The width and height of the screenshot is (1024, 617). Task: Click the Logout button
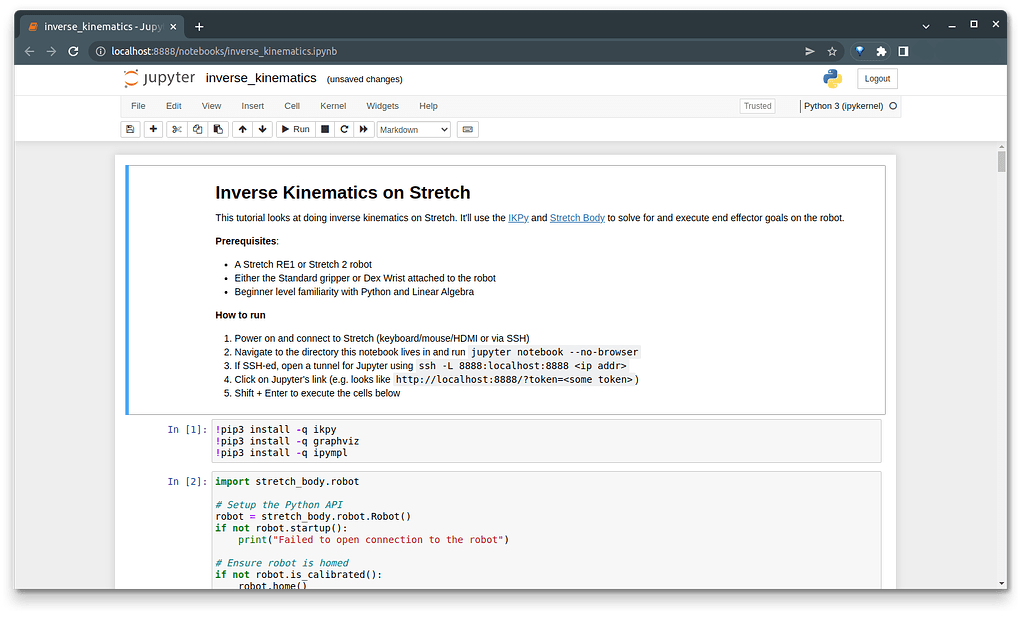click(877, 79)
